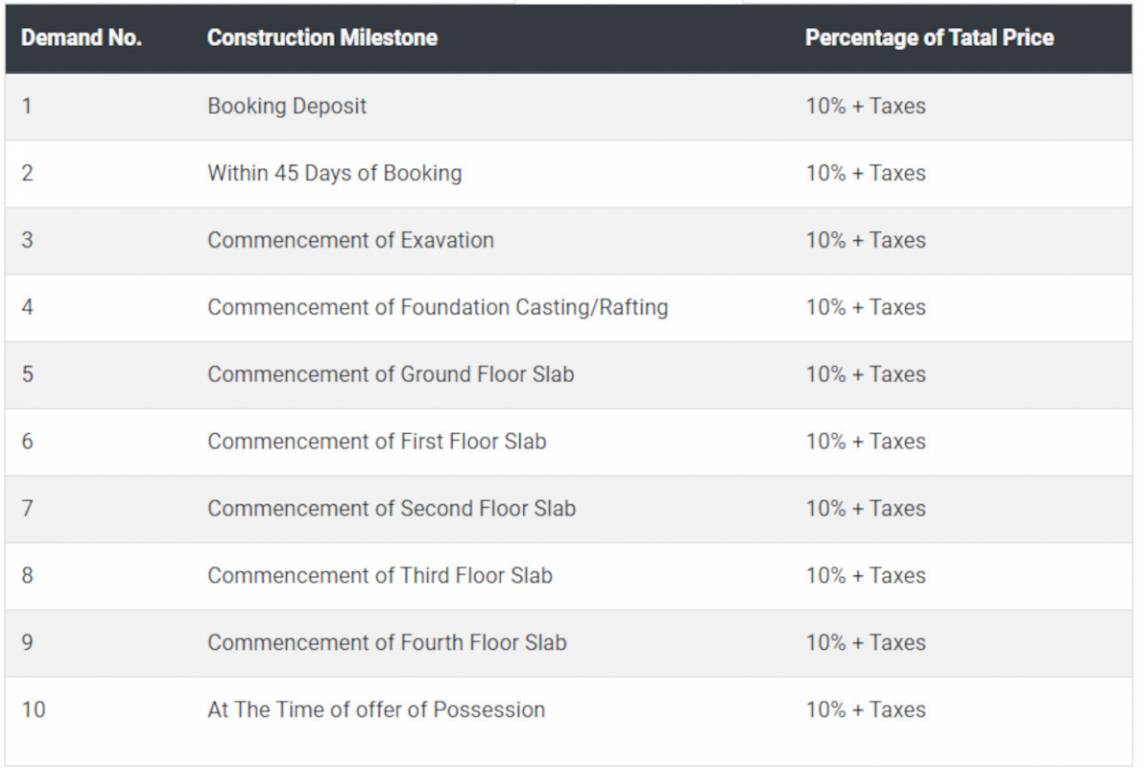This screenshot has height=768, width=1143.
Task: Click demand number 7 cell
Action: pos(27,508)
